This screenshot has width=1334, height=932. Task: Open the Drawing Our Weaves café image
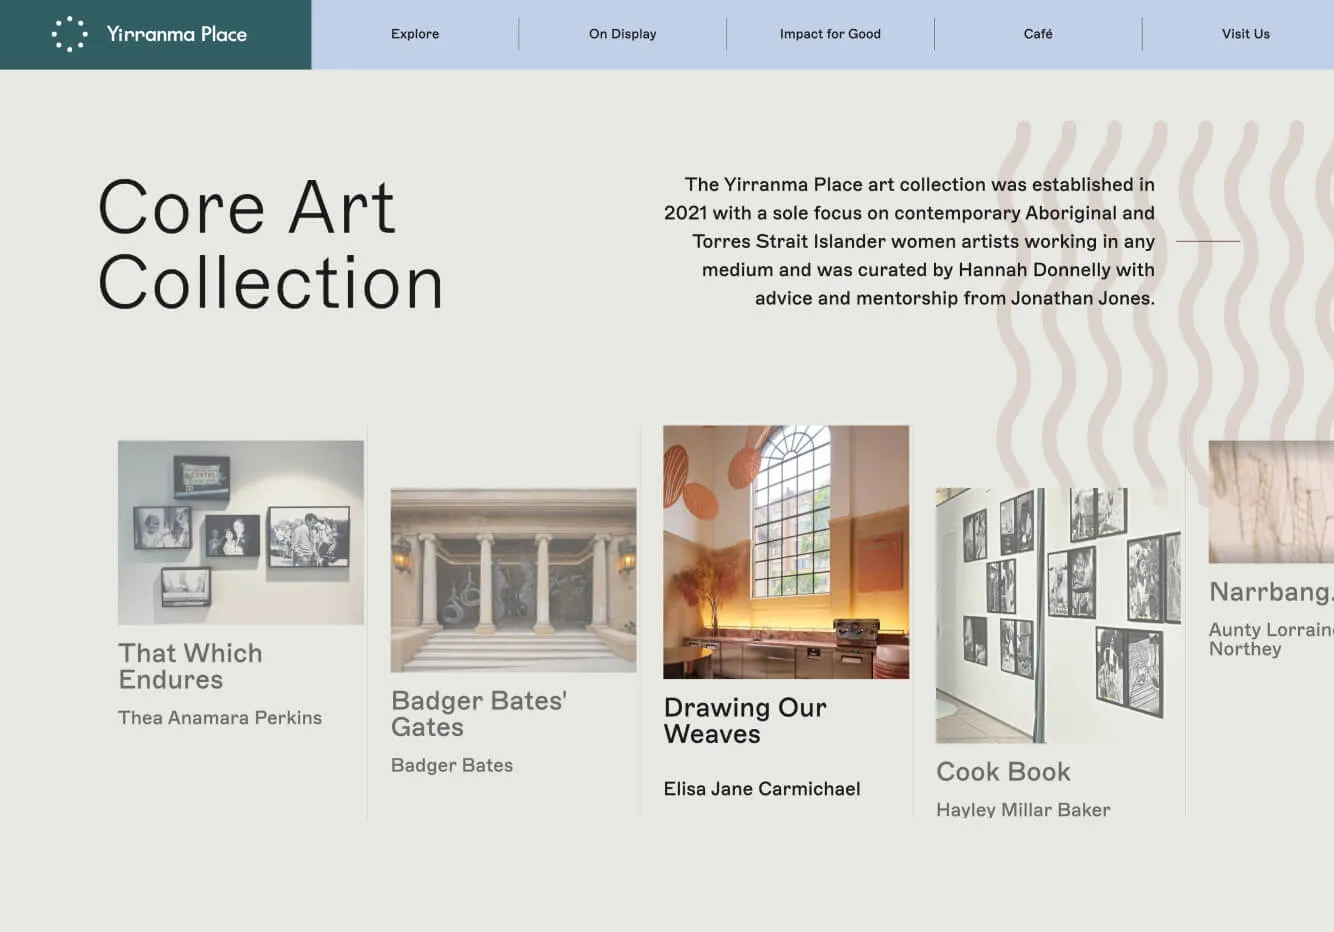tap(786, 552)
